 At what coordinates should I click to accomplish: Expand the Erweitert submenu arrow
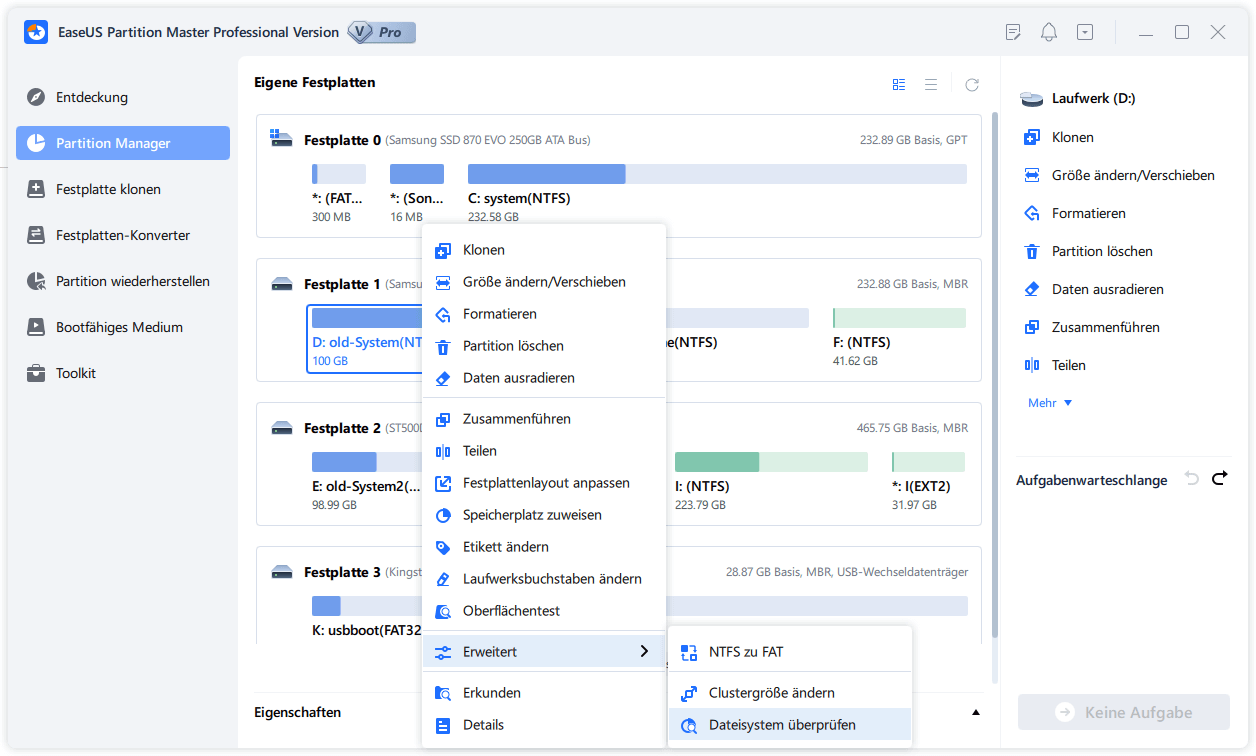coord(643,652)
